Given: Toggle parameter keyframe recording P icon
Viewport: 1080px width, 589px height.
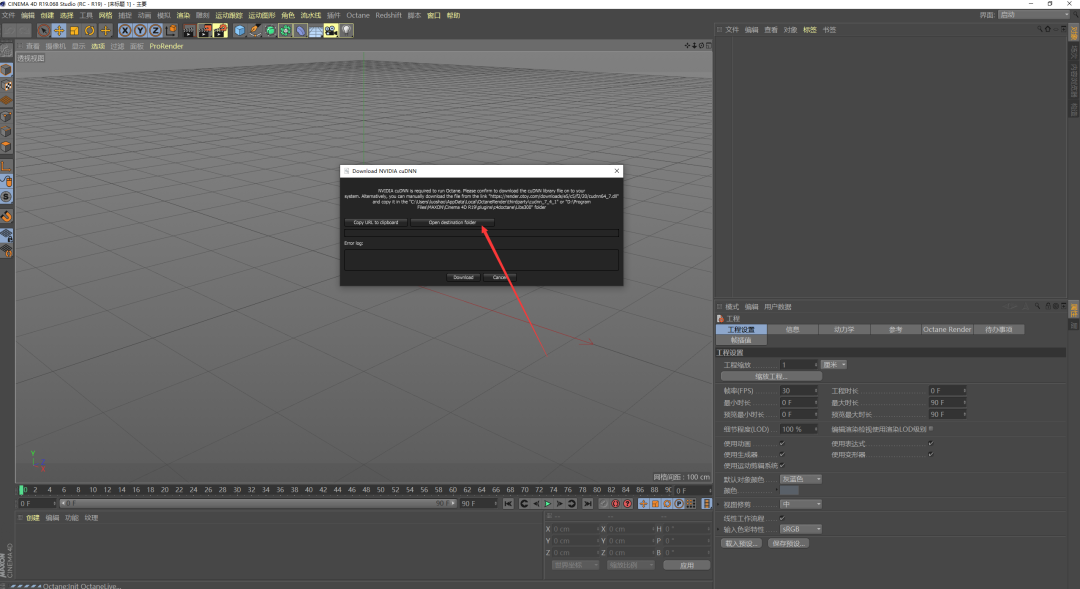Looking at the screenshot, I should (x=679, y=504).
